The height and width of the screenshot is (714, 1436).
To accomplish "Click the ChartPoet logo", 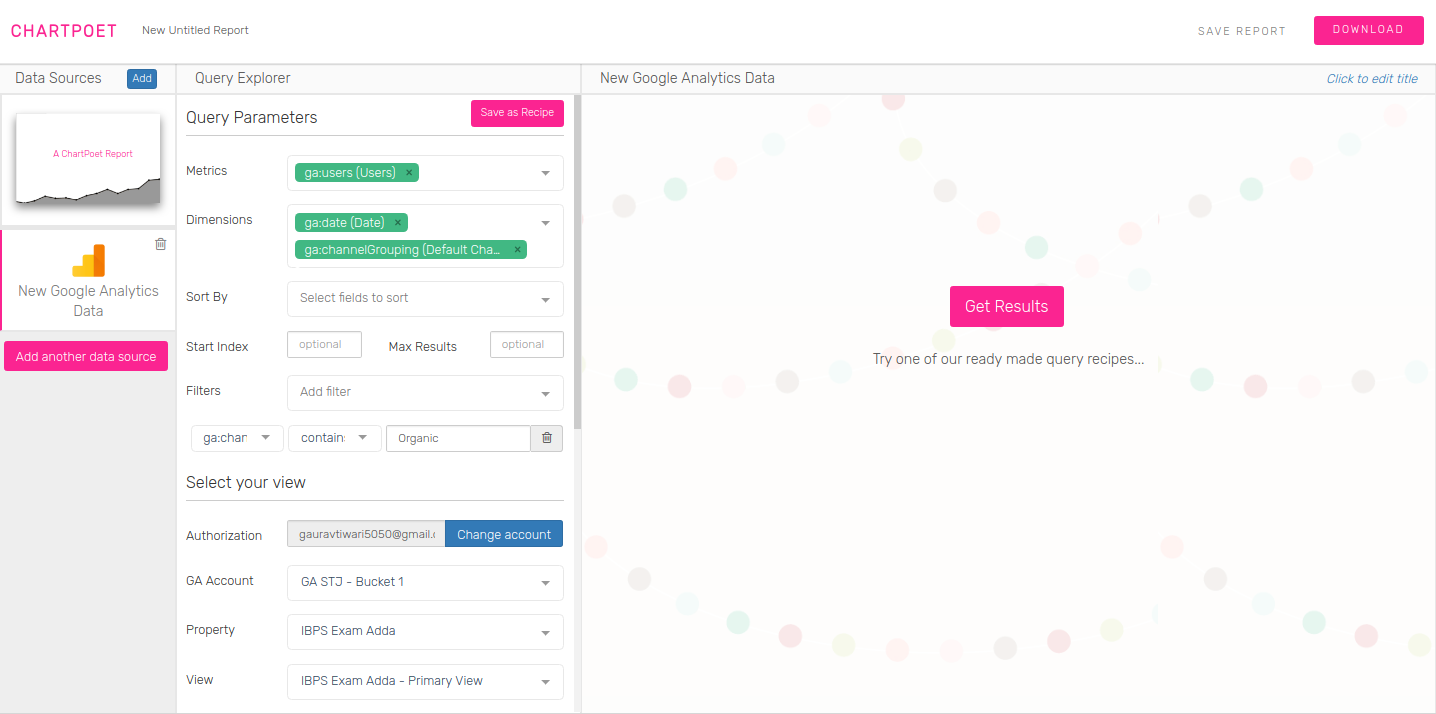I will click(64, 31).
